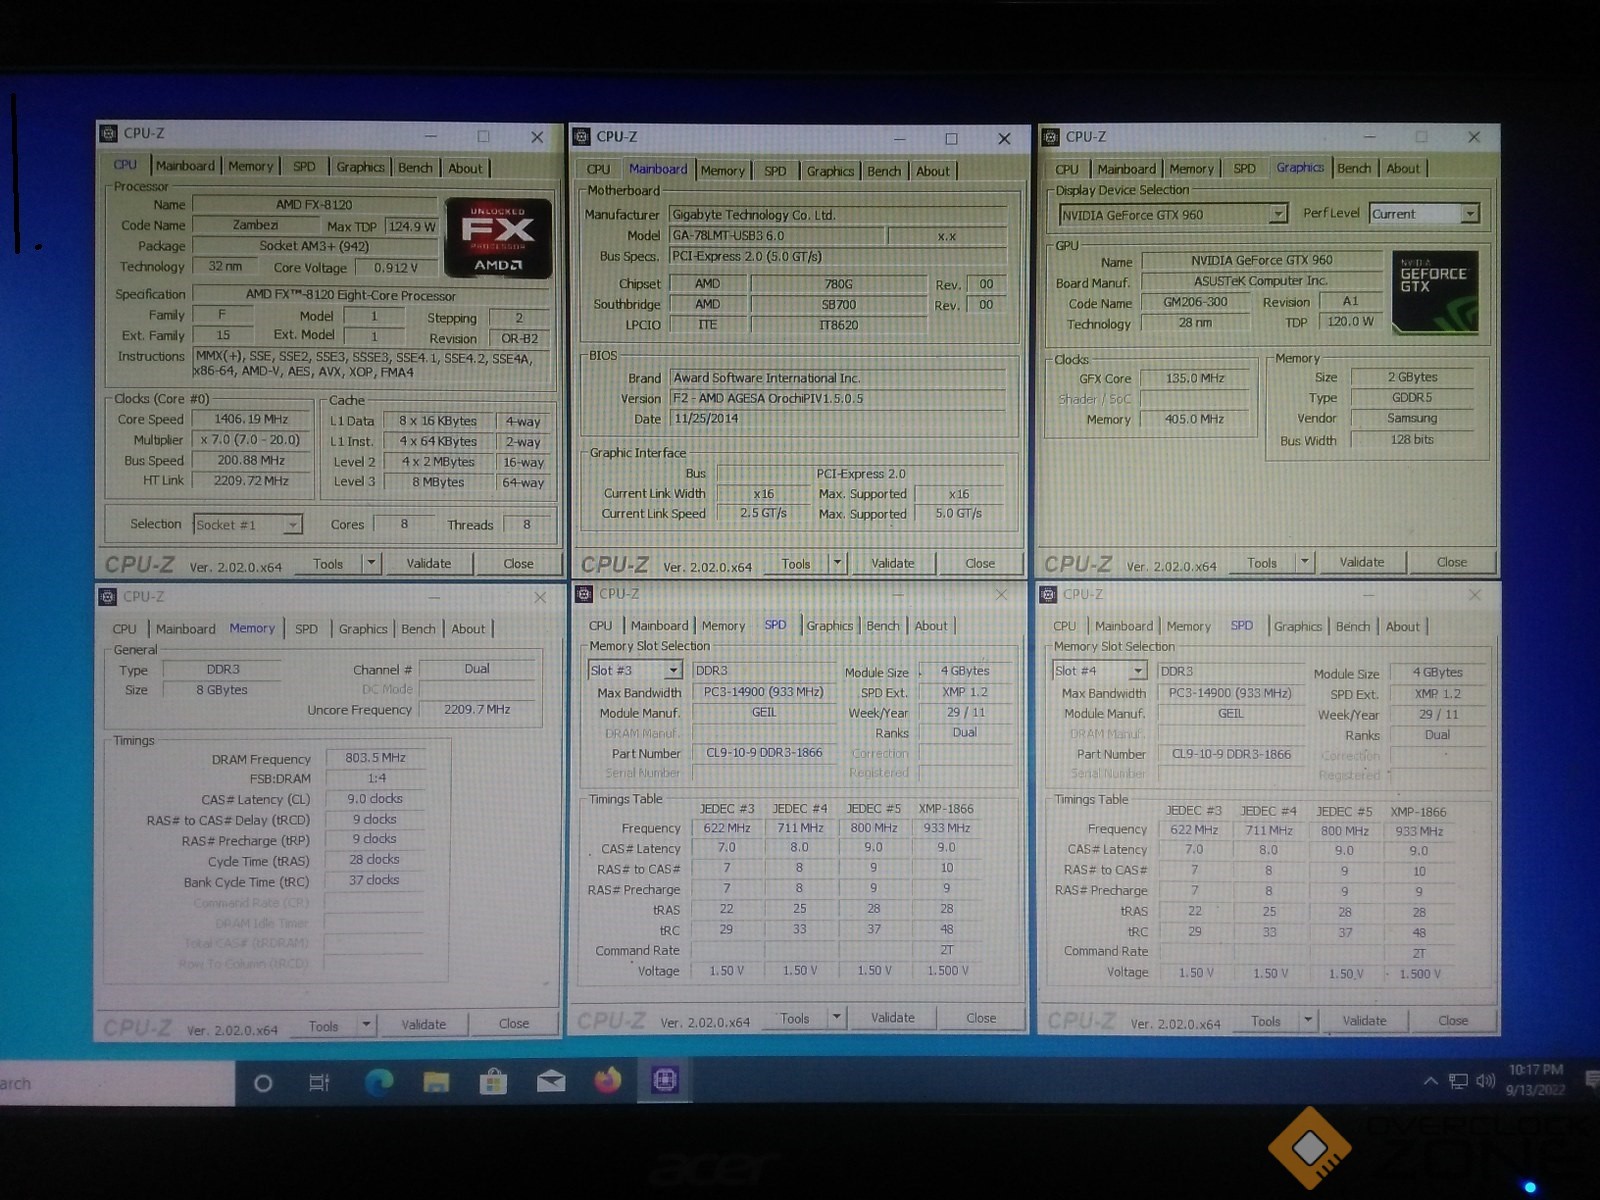Switch to the CPU tab in the Gigabyte mainboard window
Image resolution: width=1600 pixels, height=1200 pixels.
[598, 170]
